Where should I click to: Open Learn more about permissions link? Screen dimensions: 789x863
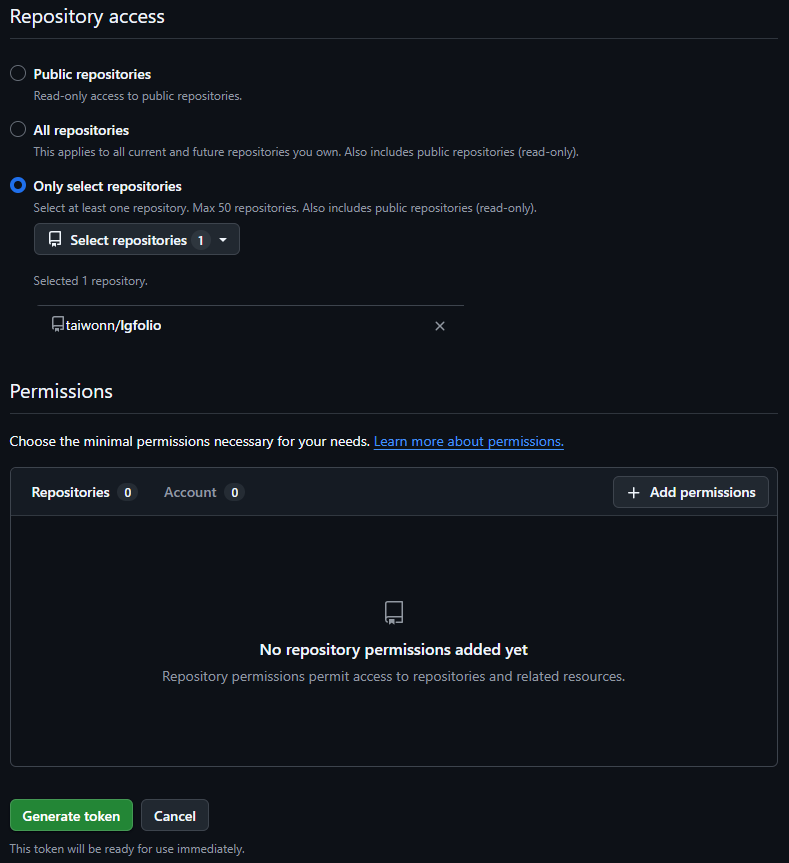coord(469,441)
